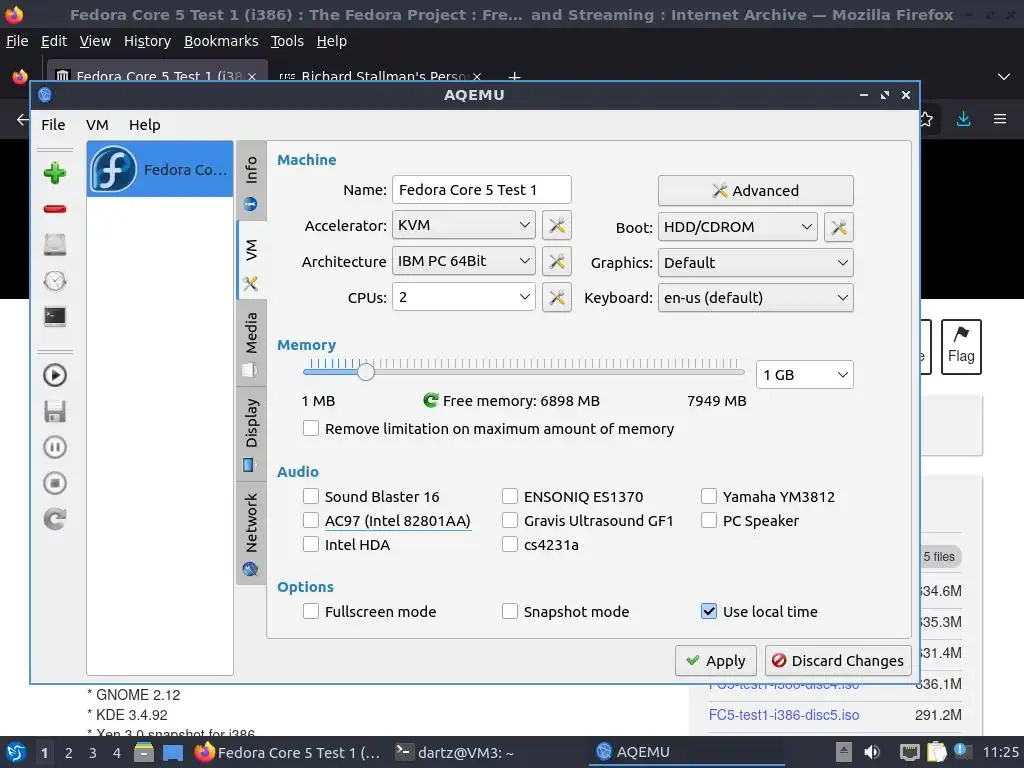Check the cs4231a audio option

click(510, 545)
